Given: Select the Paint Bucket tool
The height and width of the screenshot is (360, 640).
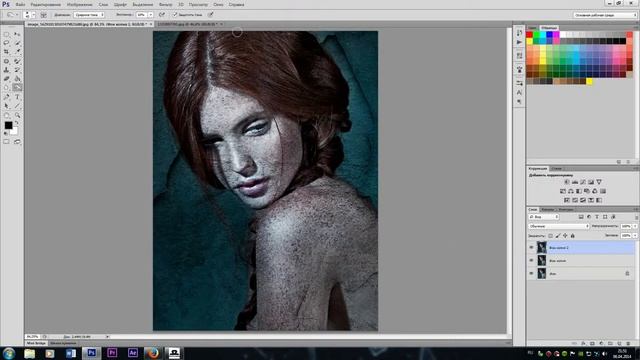Looking at the screenshot, I should [17, 79].
